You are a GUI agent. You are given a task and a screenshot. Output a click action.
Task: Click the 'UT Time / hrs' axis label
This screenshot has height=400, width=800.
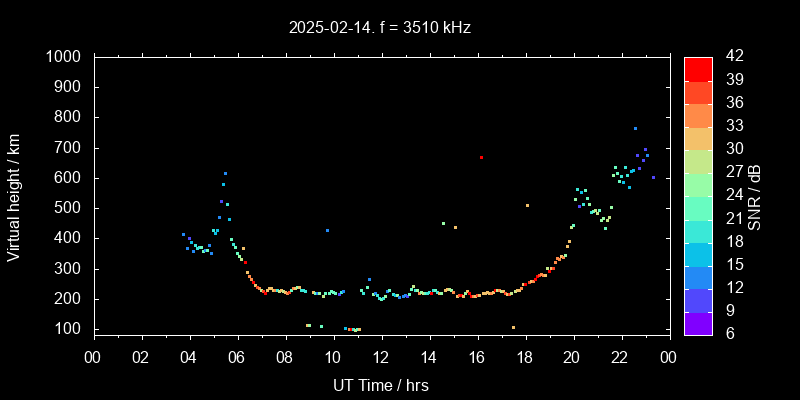(x=380, y=384)
